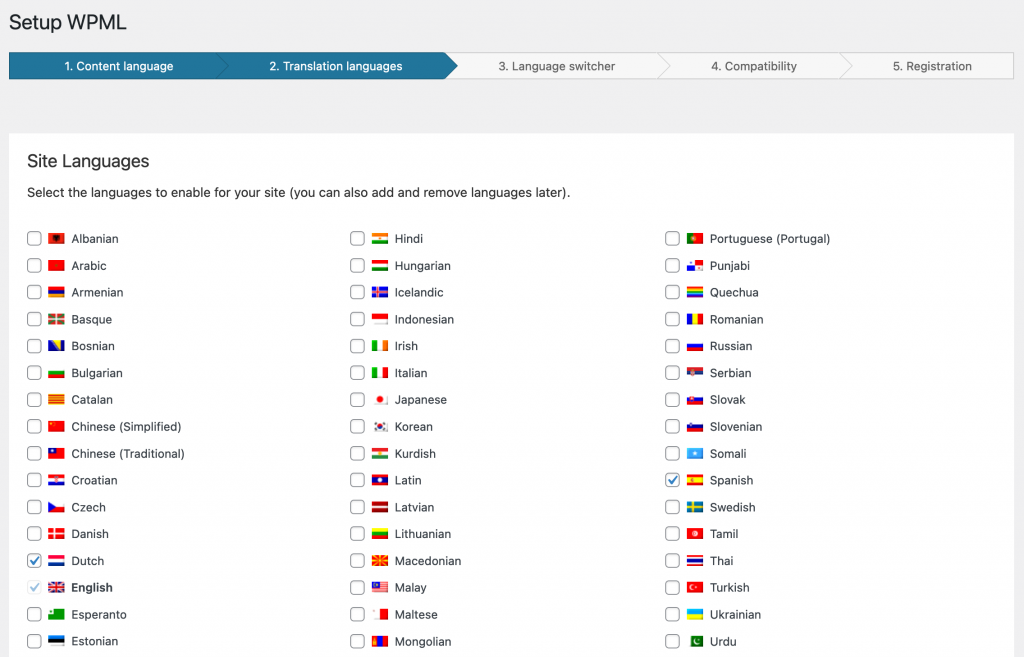The image size is (1024, 657).
Task: Click the Ukrainian flag icon
Action: (x=695, y=615)
